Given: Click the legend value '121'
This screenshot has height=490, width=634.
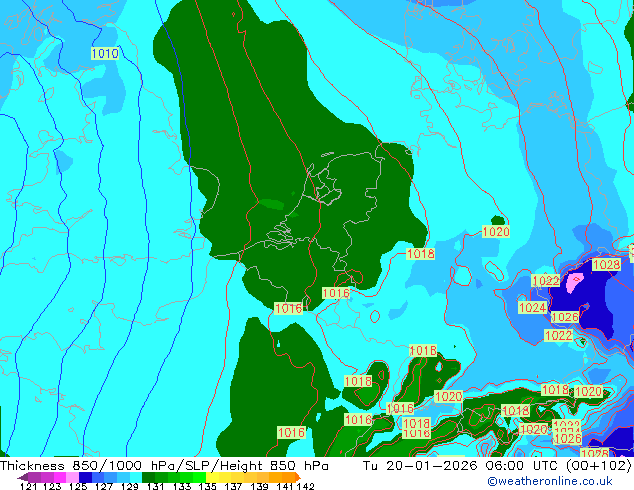Looking at the screenshot, I should [28, 486].
